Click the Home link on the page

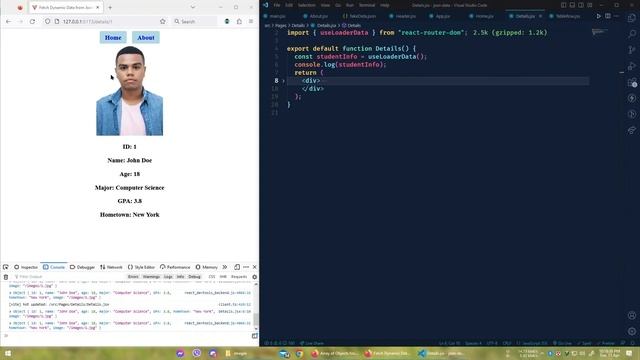click(x=113, y=38)
